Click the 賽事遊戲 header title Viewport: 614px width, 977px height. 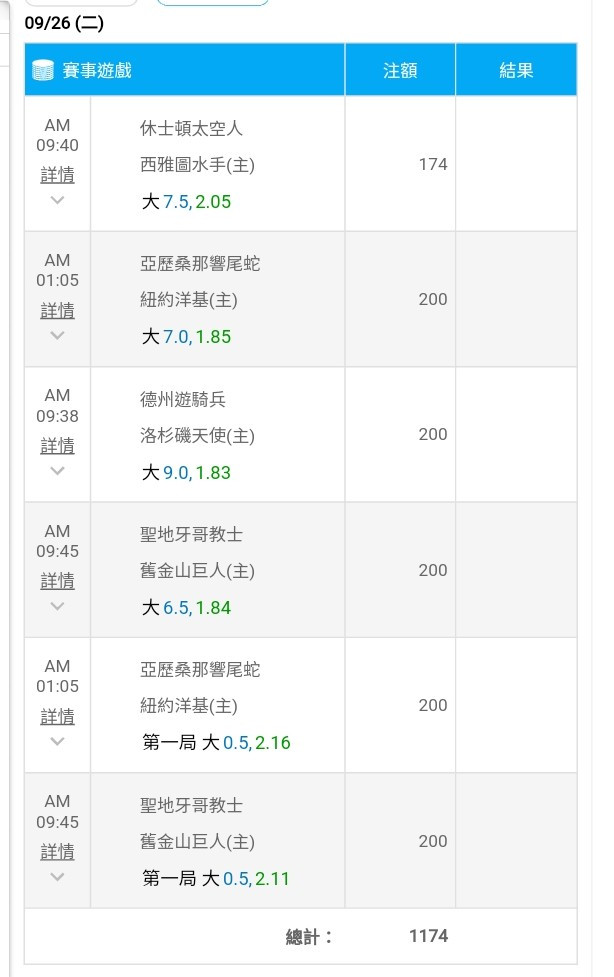click(97, 70)
